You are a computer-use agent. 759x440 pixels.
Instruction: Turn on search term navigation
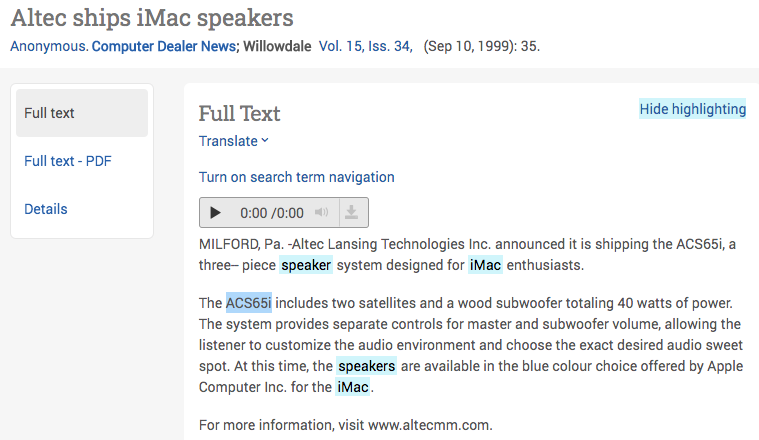296,177
